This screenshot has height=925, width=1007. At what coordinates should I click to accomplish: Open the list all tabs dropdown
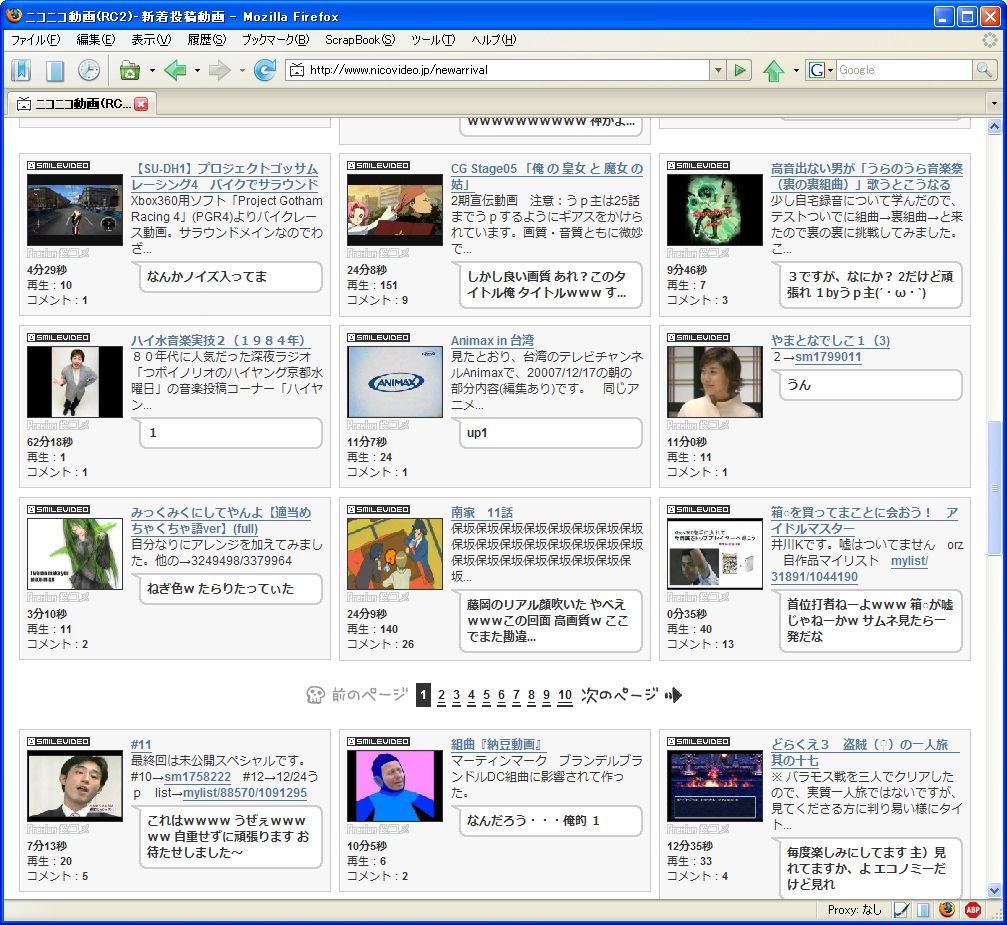pyautogui.click(x=994, y=103)
